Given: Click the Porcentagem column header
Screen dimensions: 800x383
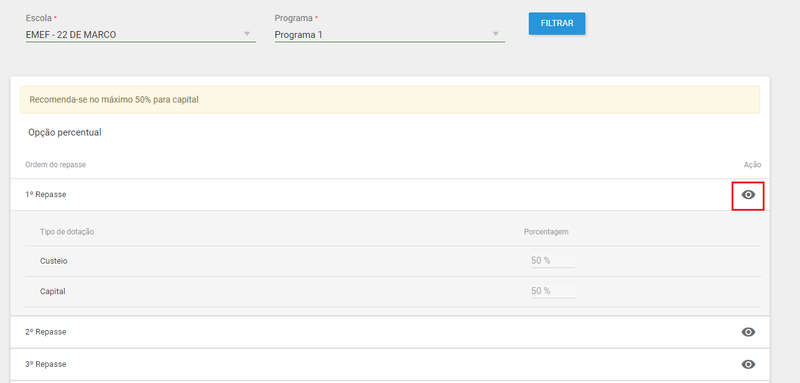Looking at the screenshot, I should pos(546,232).
